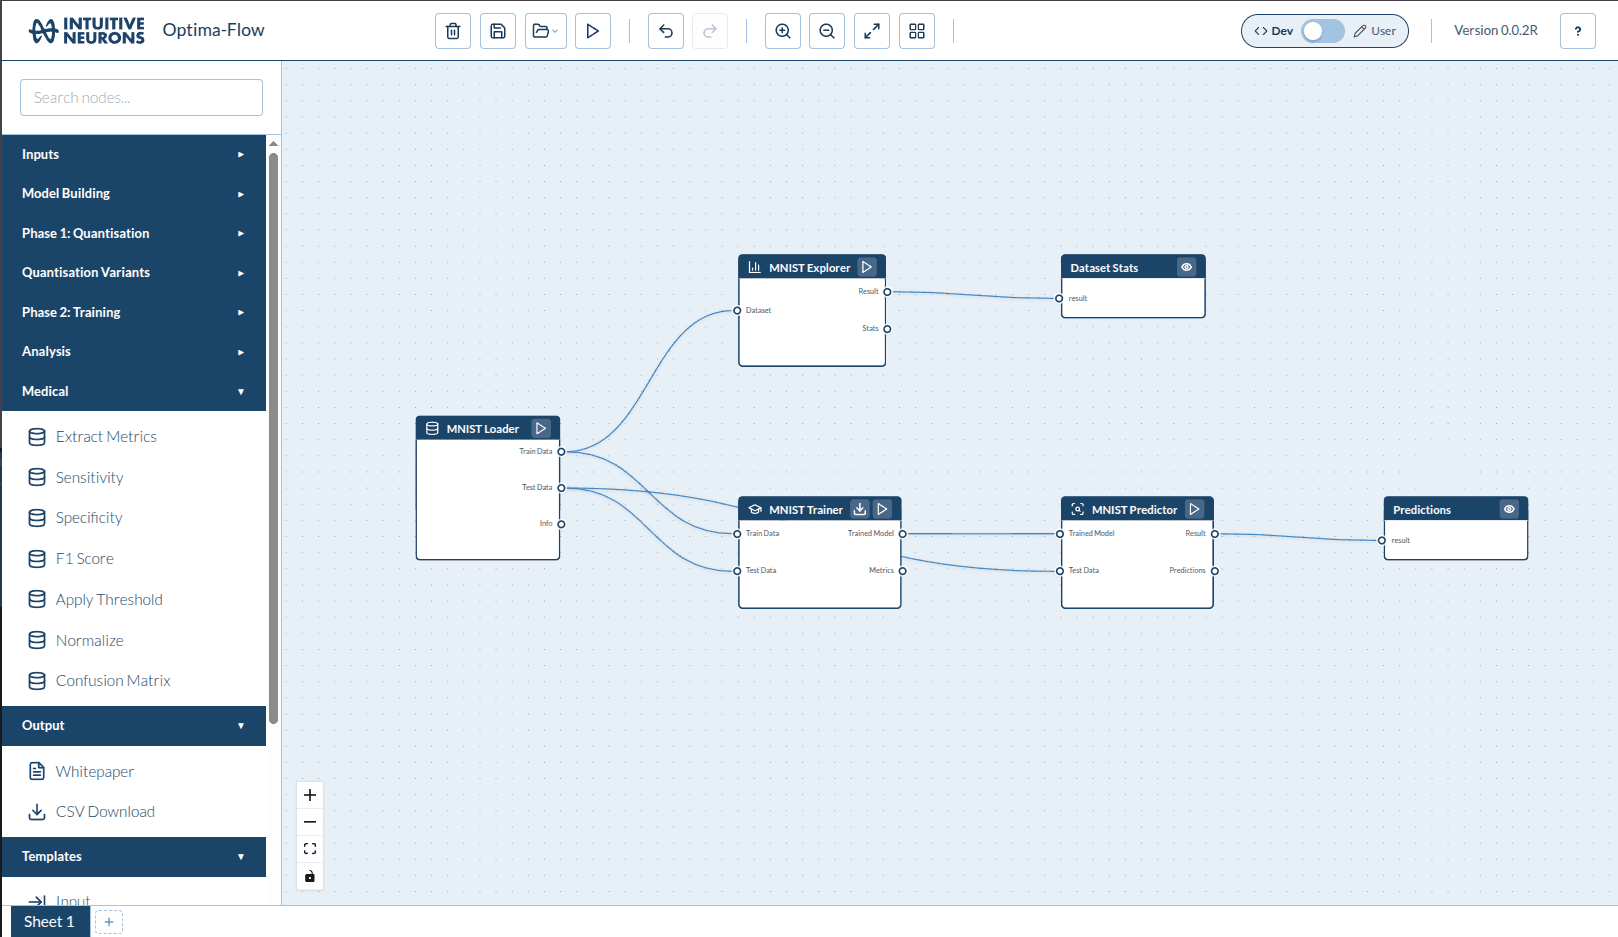Click the canvas zoom-out minus control
This screenshot has width=1618, height=937.
[310, 822]
